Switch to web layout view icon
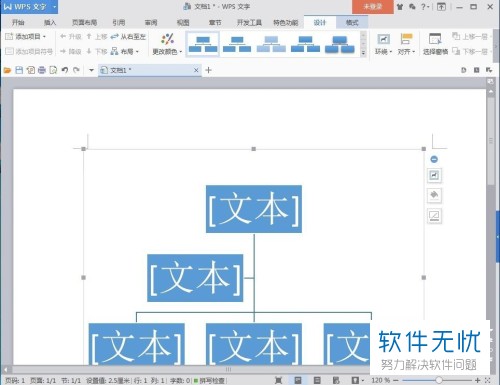Viewport: 500px width, 385px height. point(336,380)
